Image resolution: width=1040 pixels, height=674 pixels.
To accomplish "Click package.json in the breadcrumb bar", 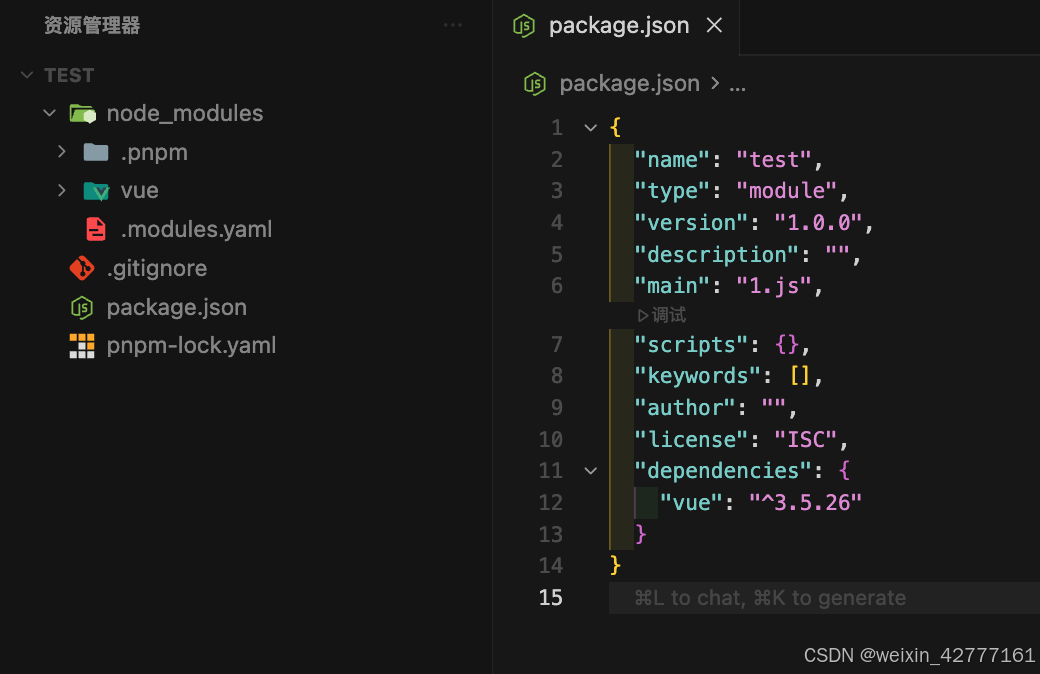I will tap(629, 84).
